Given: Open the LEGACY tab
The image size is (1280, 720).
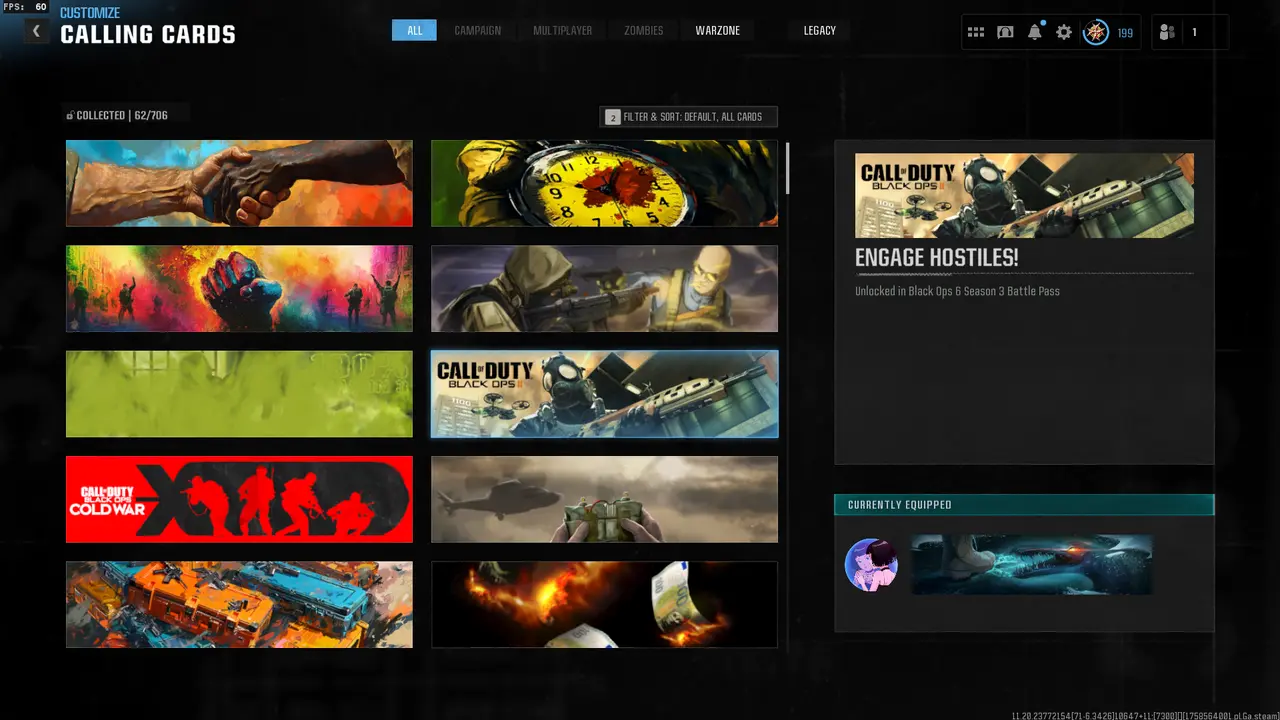Looking at the screenshot, I should coord(819,31).
